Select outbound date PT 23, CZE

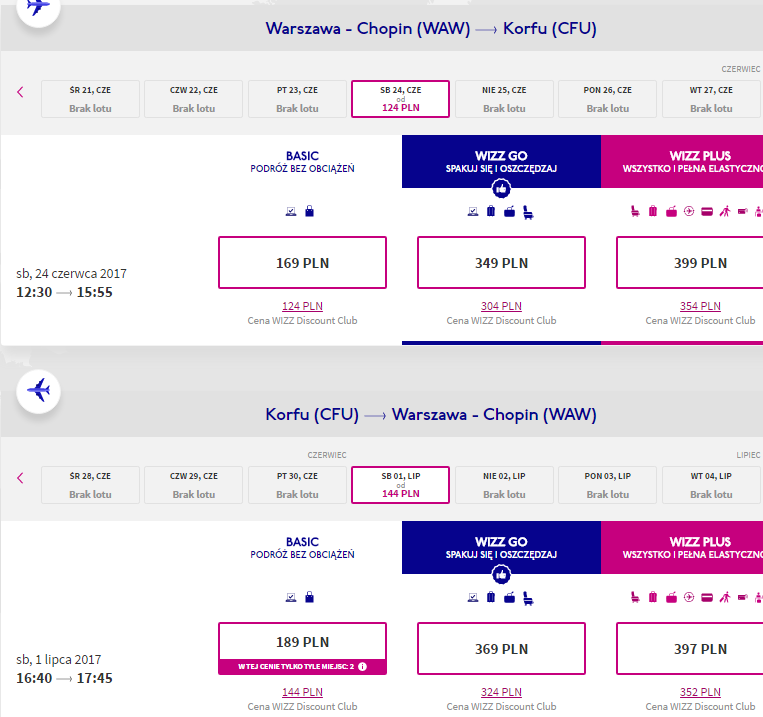coord(297,99)
